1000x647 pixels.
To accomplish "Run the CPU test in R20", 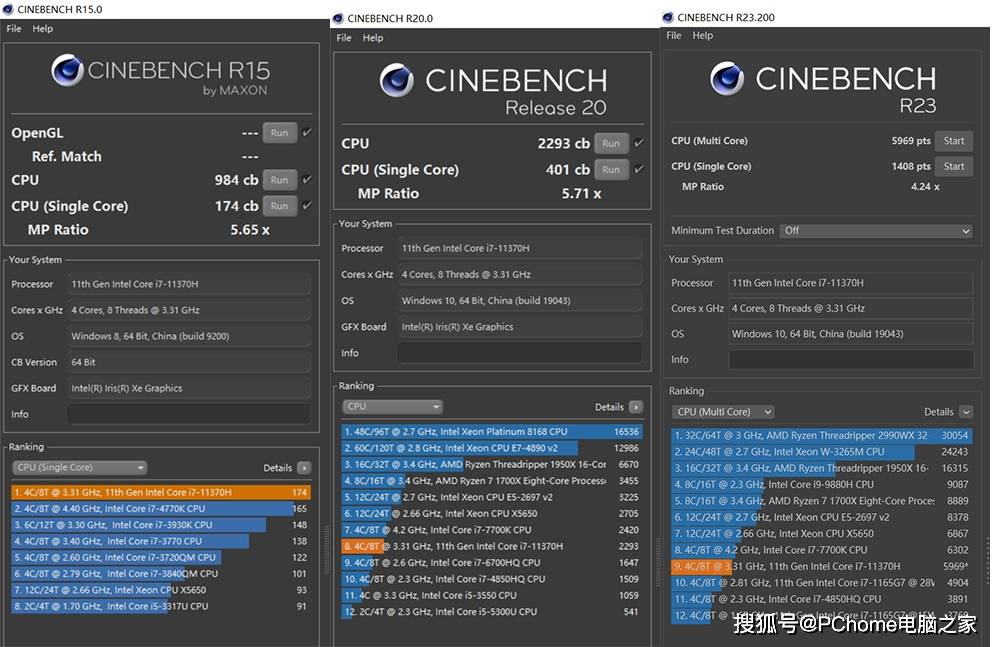I will [x=611, y=144].
